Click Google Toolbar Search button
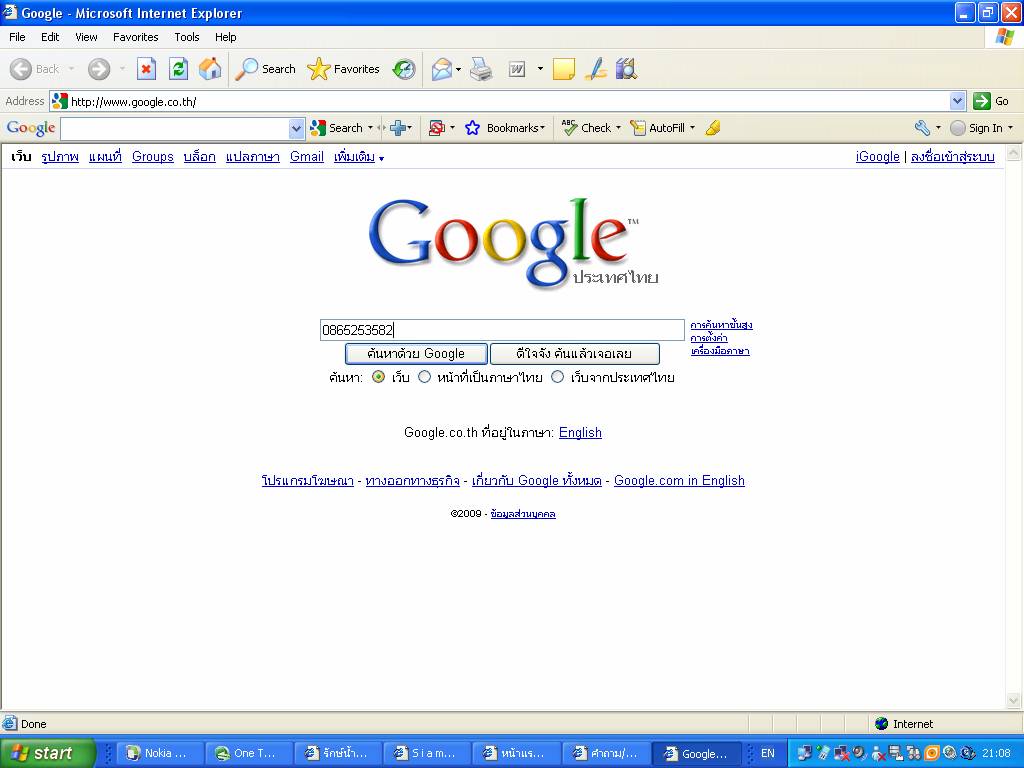This screenshot has width=1024, height=768. pos(337,128)
